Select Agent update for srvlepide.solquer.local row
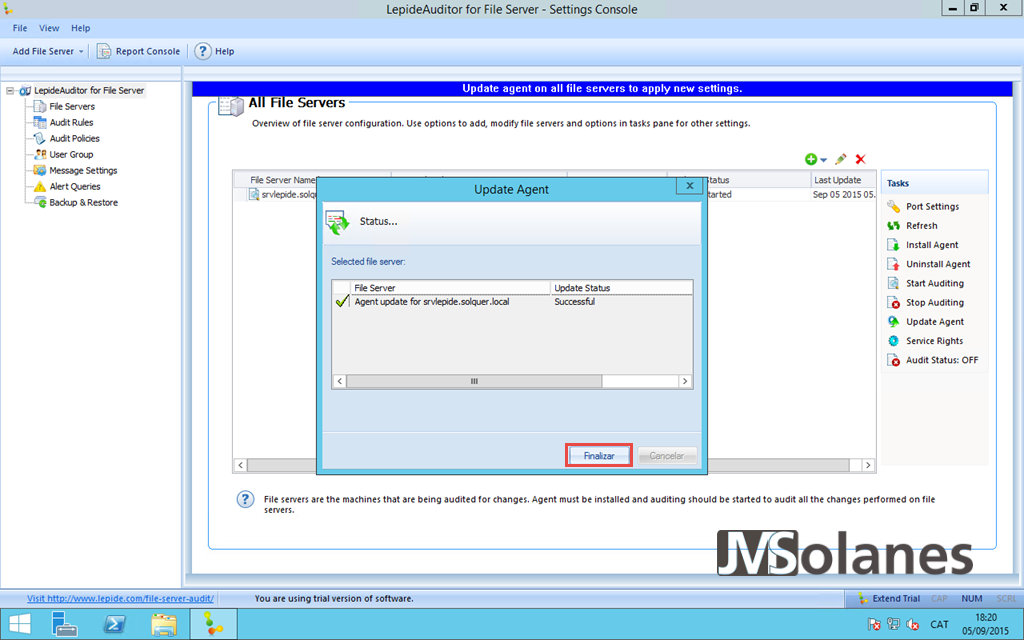The width and height of the screenshot is (1024, 640). [512, 302]
